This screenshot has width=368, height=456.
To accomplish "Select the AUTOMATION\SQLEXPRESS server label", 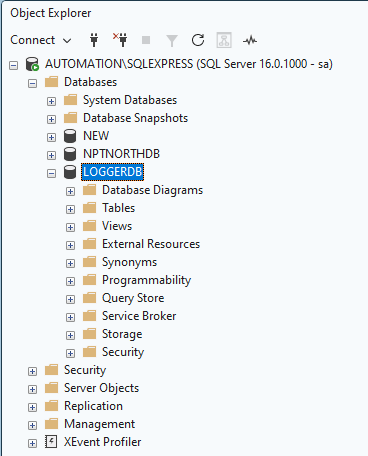I will coord(189,64).
